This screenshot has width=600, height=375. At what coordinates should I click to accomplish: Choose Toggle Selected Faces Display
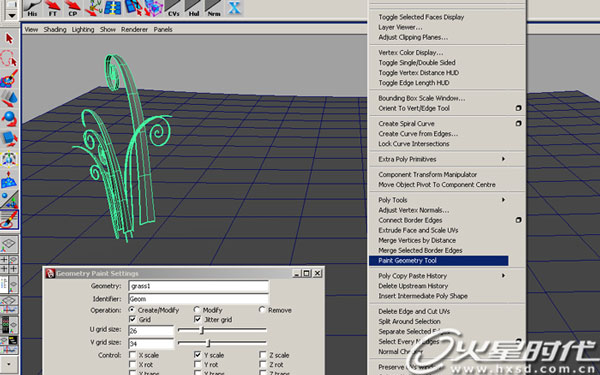(x=421, y=17)
